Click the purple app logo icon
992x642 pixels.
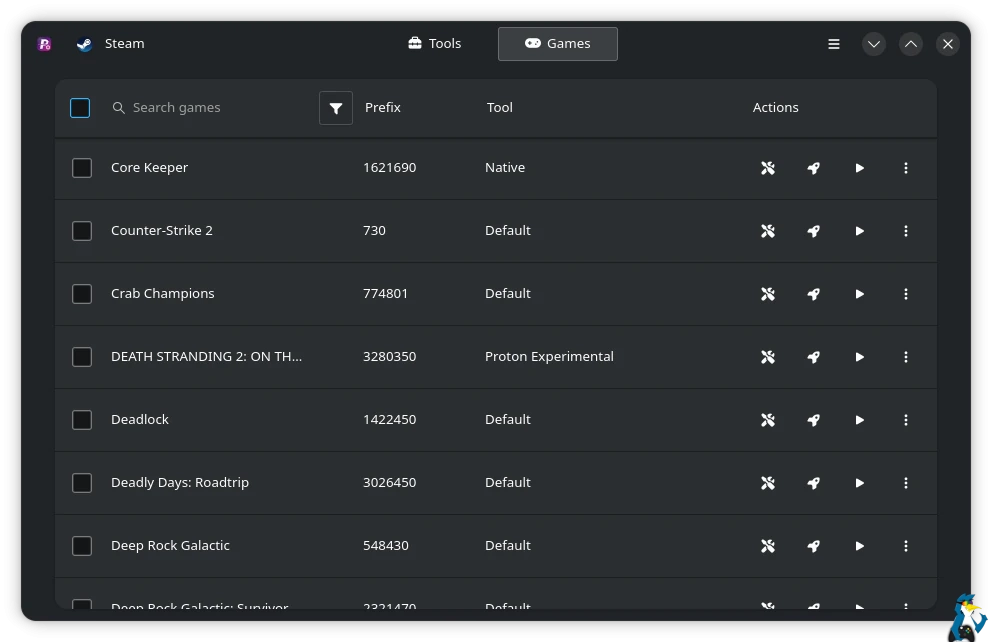(x=44, y=44)
